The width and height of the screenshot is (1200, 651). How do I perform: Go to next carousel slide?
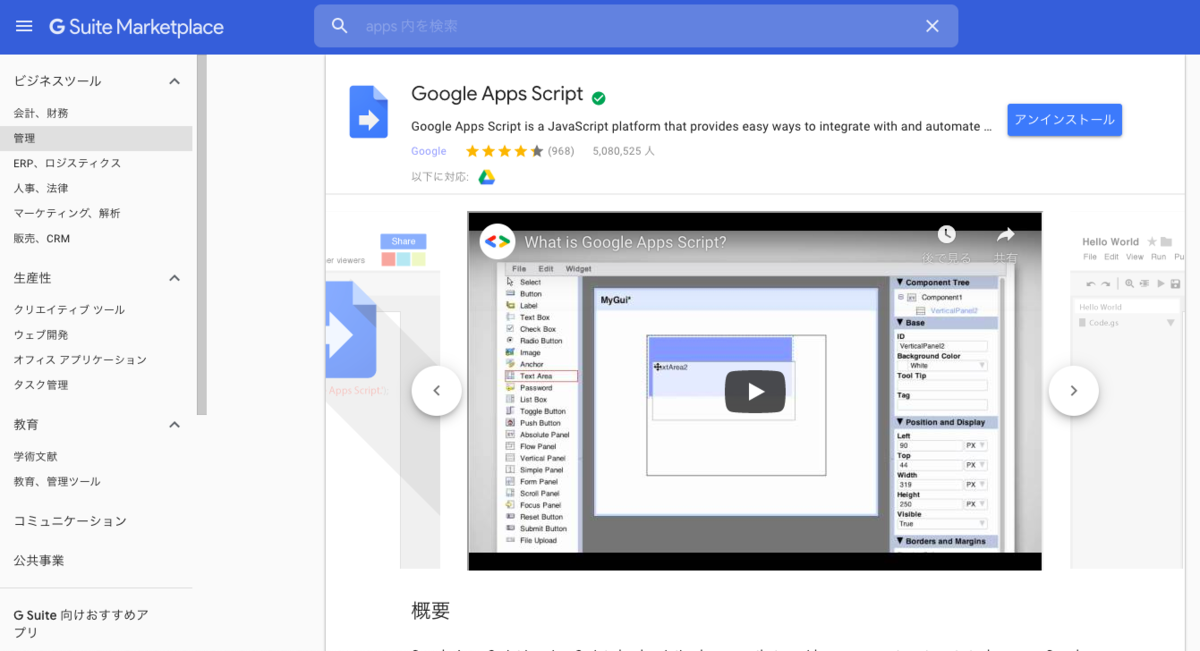click(x=1073, y=391)
